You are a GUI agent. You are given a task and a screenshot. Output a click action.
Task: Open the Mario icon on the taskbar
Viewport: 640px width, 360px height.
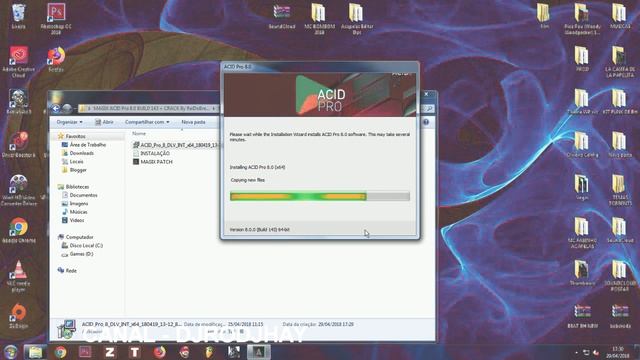pos(184,352)
